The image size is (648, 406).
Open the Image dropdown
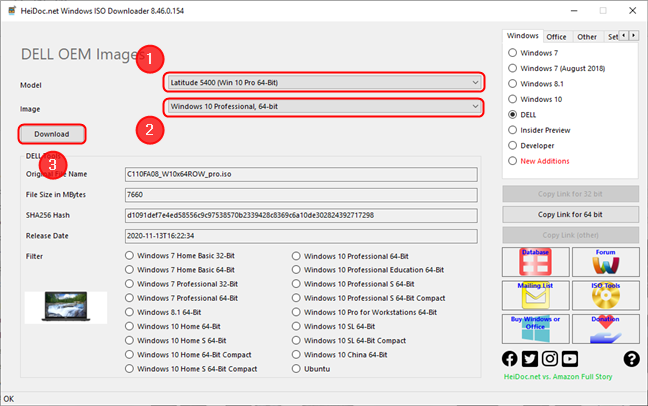(x=324, y=107)
